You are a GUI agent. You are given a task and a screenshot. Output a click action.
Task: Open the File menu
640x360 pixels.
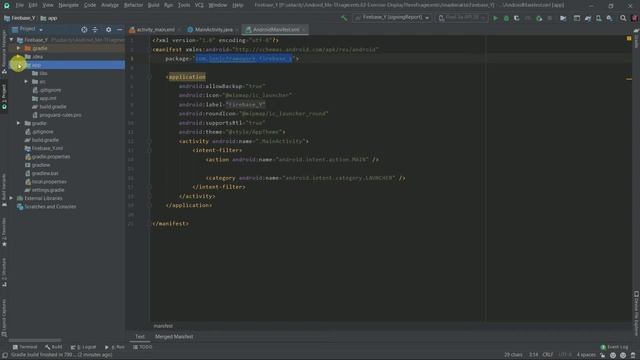tap(20, 5)
